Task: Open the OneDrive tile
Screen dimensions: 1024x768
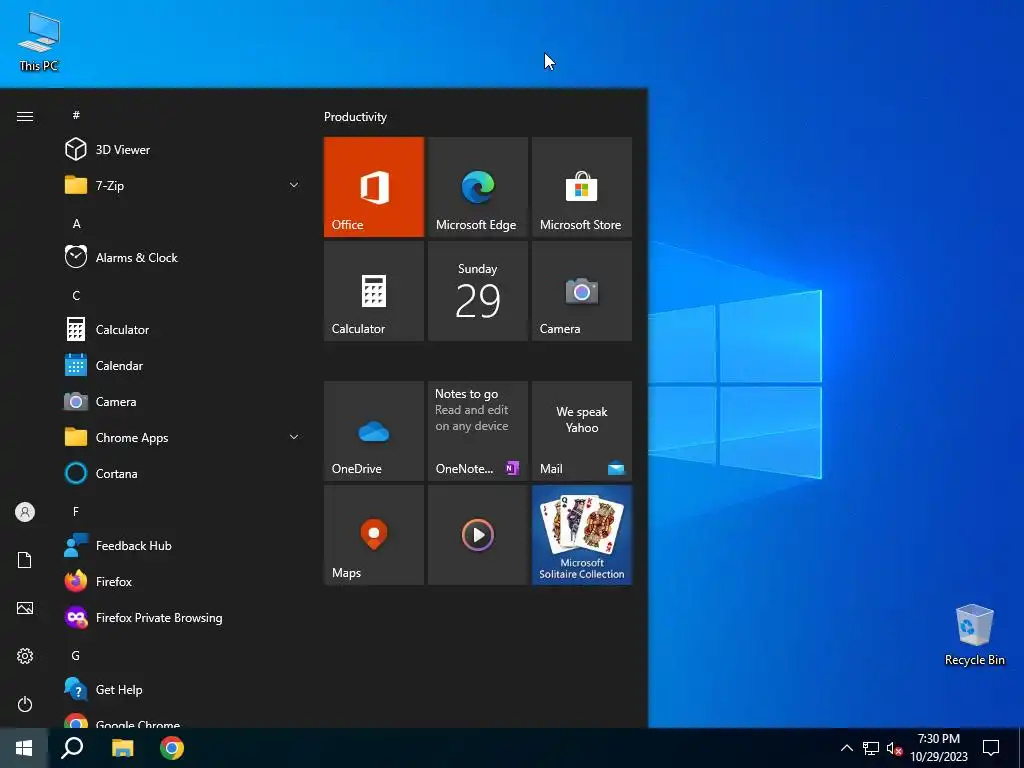Action: coord(374,431)
